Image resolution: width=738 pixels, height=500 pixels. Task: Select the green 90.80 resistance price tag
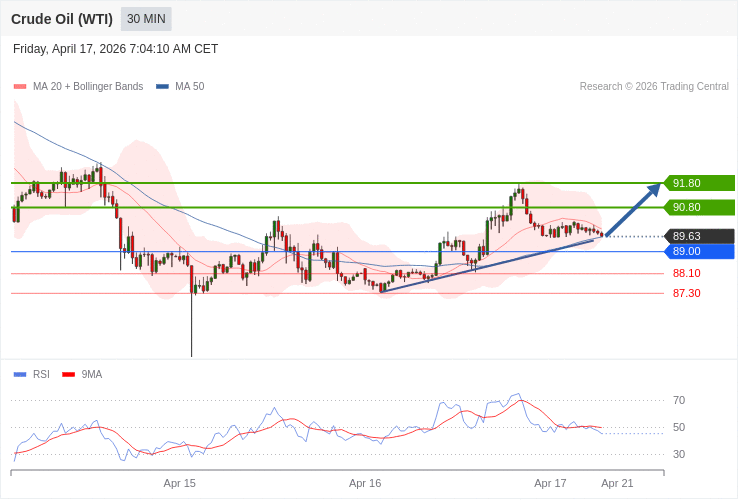pos(699,207)
